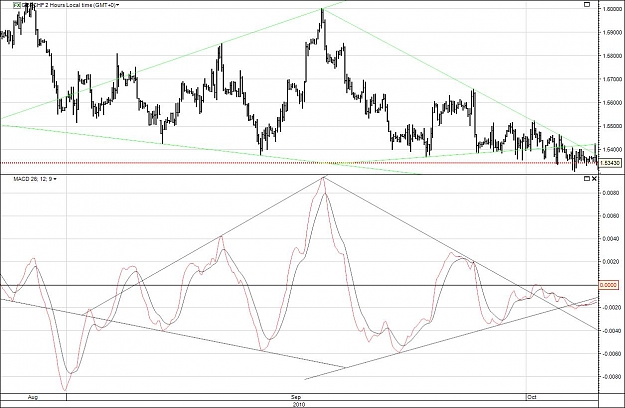This screenshot has width=625, height=408.
Task: Click the Aug label on time axis
Action: (33, 397)
